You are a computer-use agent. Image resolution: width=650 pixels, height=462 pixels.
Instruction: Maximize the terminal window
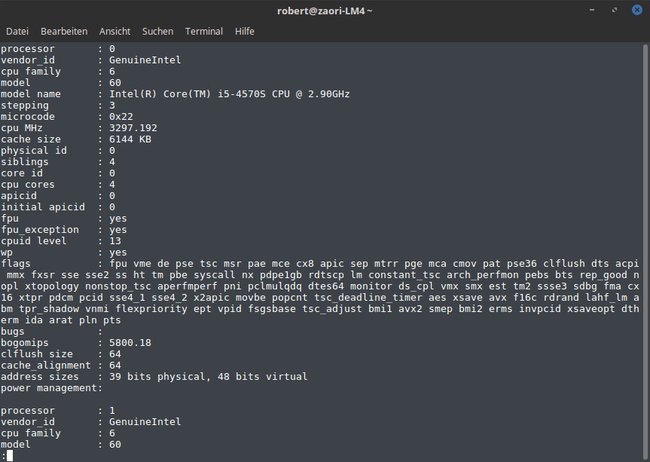pos(614,10)
